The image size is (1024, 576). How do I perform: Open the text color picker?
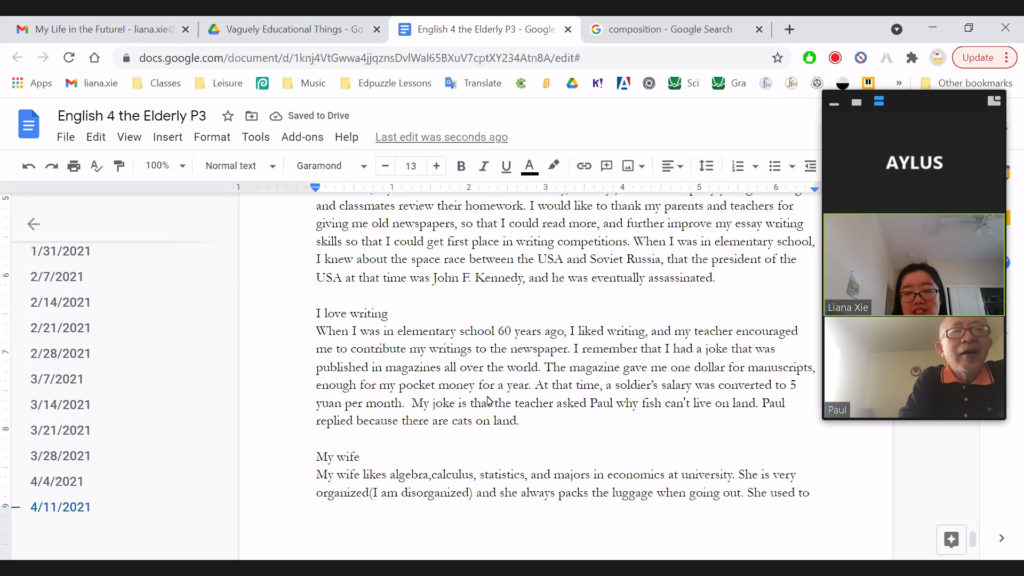click(x=530, y=166)
